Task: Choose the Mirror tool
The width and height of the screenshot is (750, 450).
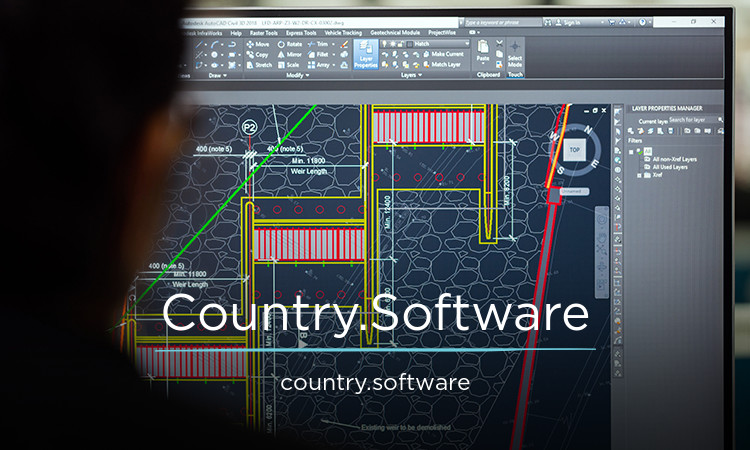Action: pos(289,55)
